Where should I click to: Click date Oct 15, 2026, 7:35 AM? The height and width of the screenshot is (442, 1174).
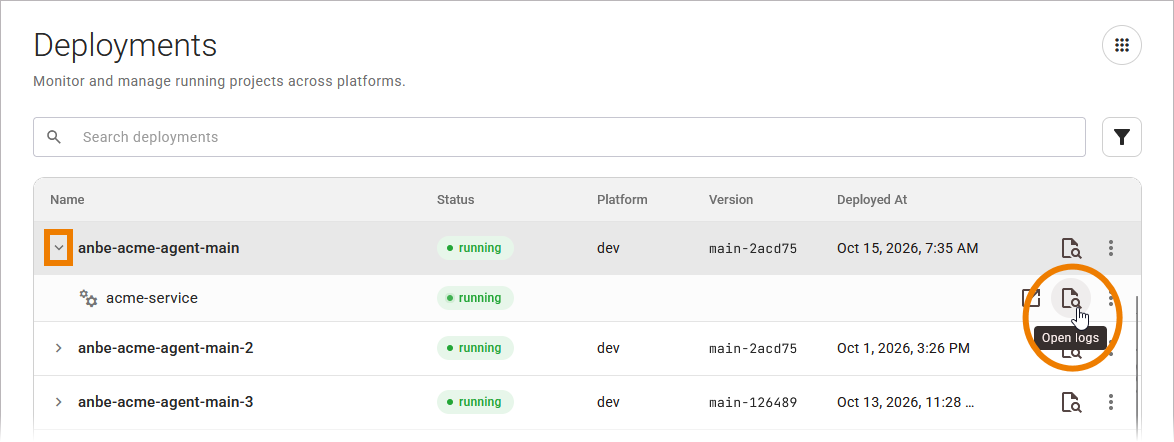pyautogui.click(x=907, y=248)
